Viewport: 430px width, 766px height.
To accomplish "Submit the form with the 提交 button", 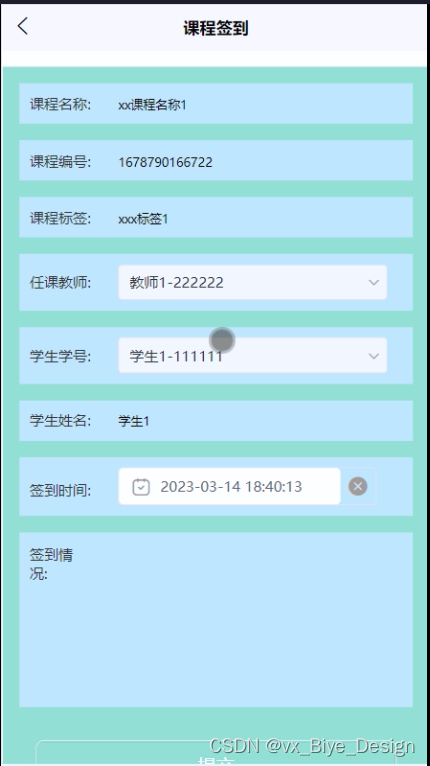I will coord(215,755).
